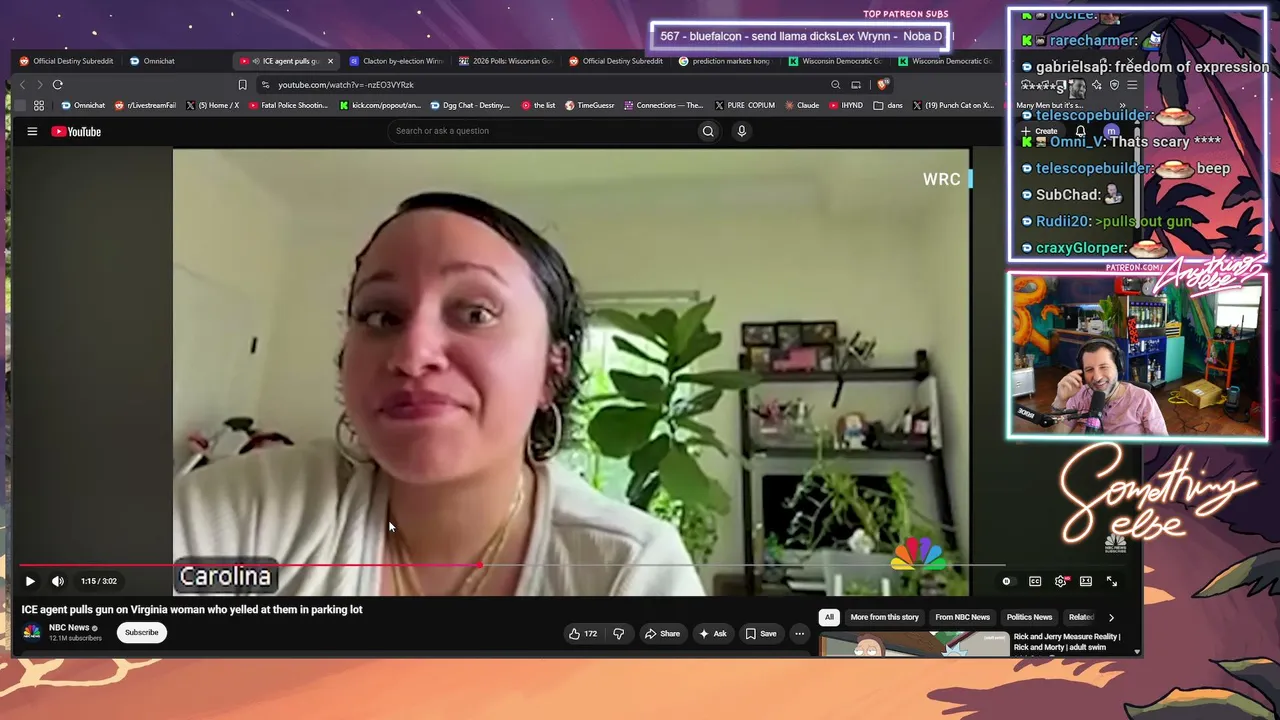Open the player settings gear
Viewport: 1280px width, 720px height.
click(x=1061, y=581)
